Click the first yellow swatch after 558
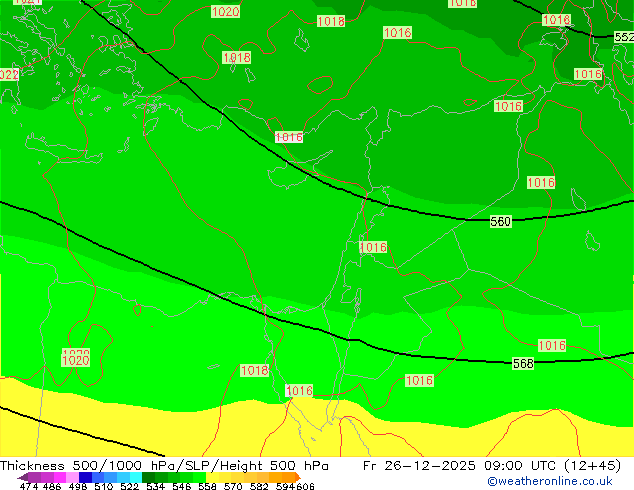Viewport: 634px width, 490px height. click(x=212, y=477)
